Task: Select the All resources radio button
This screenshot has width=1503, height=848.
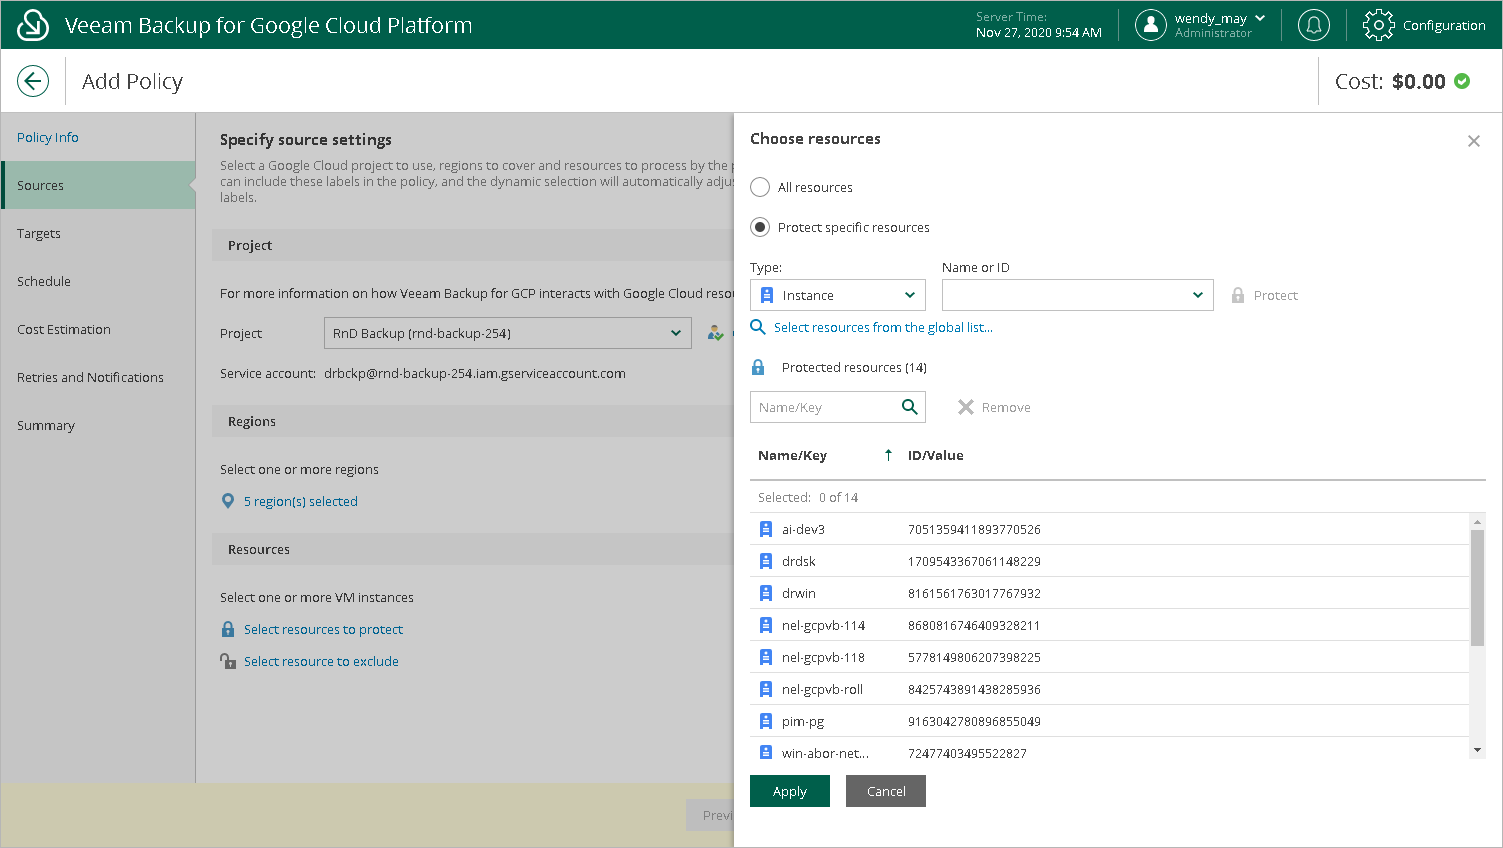Action: pyautogui.click(x=760, y=187)
